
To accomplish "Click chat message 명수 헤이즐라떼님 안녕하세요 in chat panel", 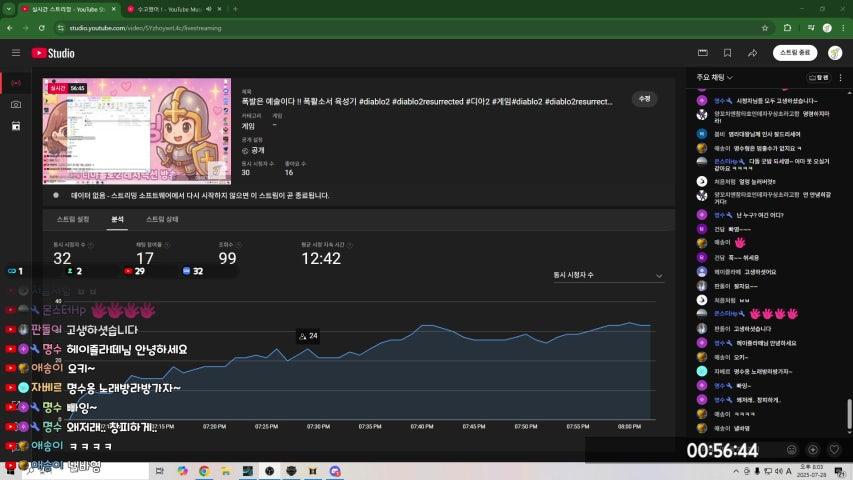I will (x=754, y=343).
